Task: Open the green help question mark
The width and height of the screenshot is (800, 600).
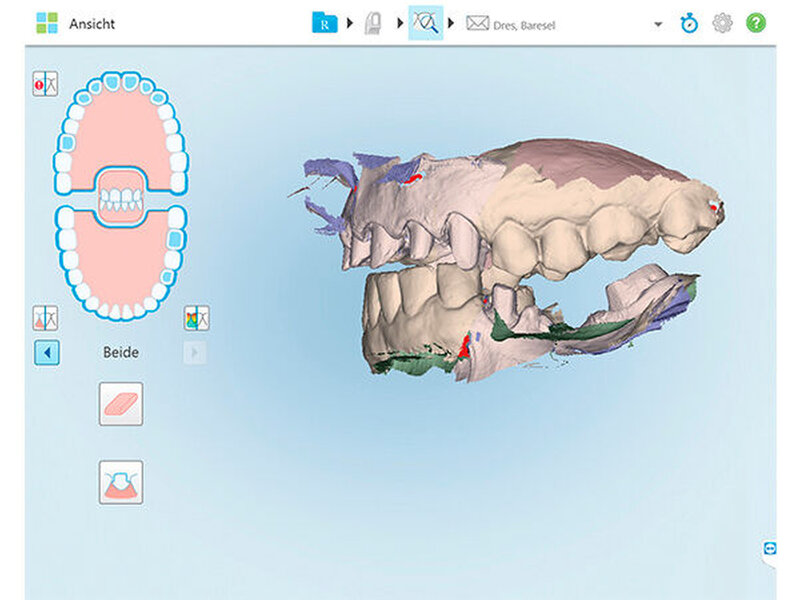Action: (756, 23)
